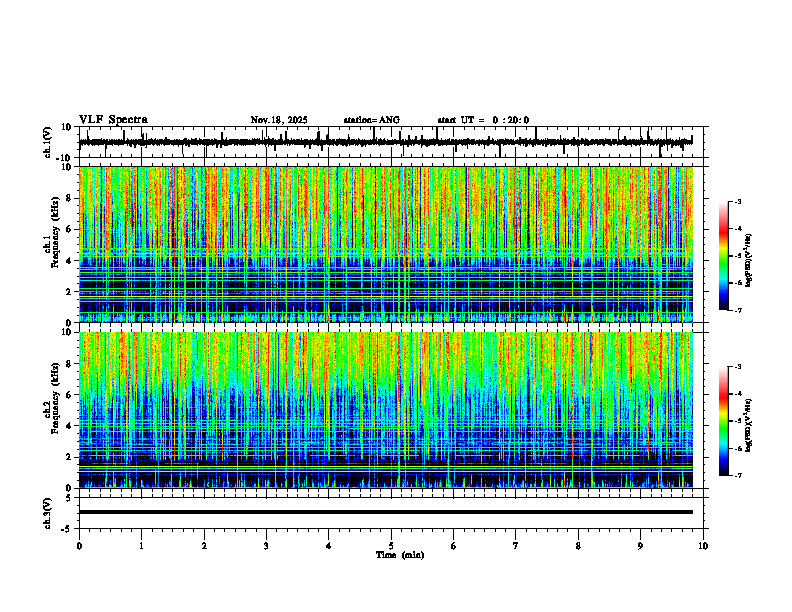Click time axis tick label "5"
The width and height of the screenshot is (792, 612).
(391, 546)
